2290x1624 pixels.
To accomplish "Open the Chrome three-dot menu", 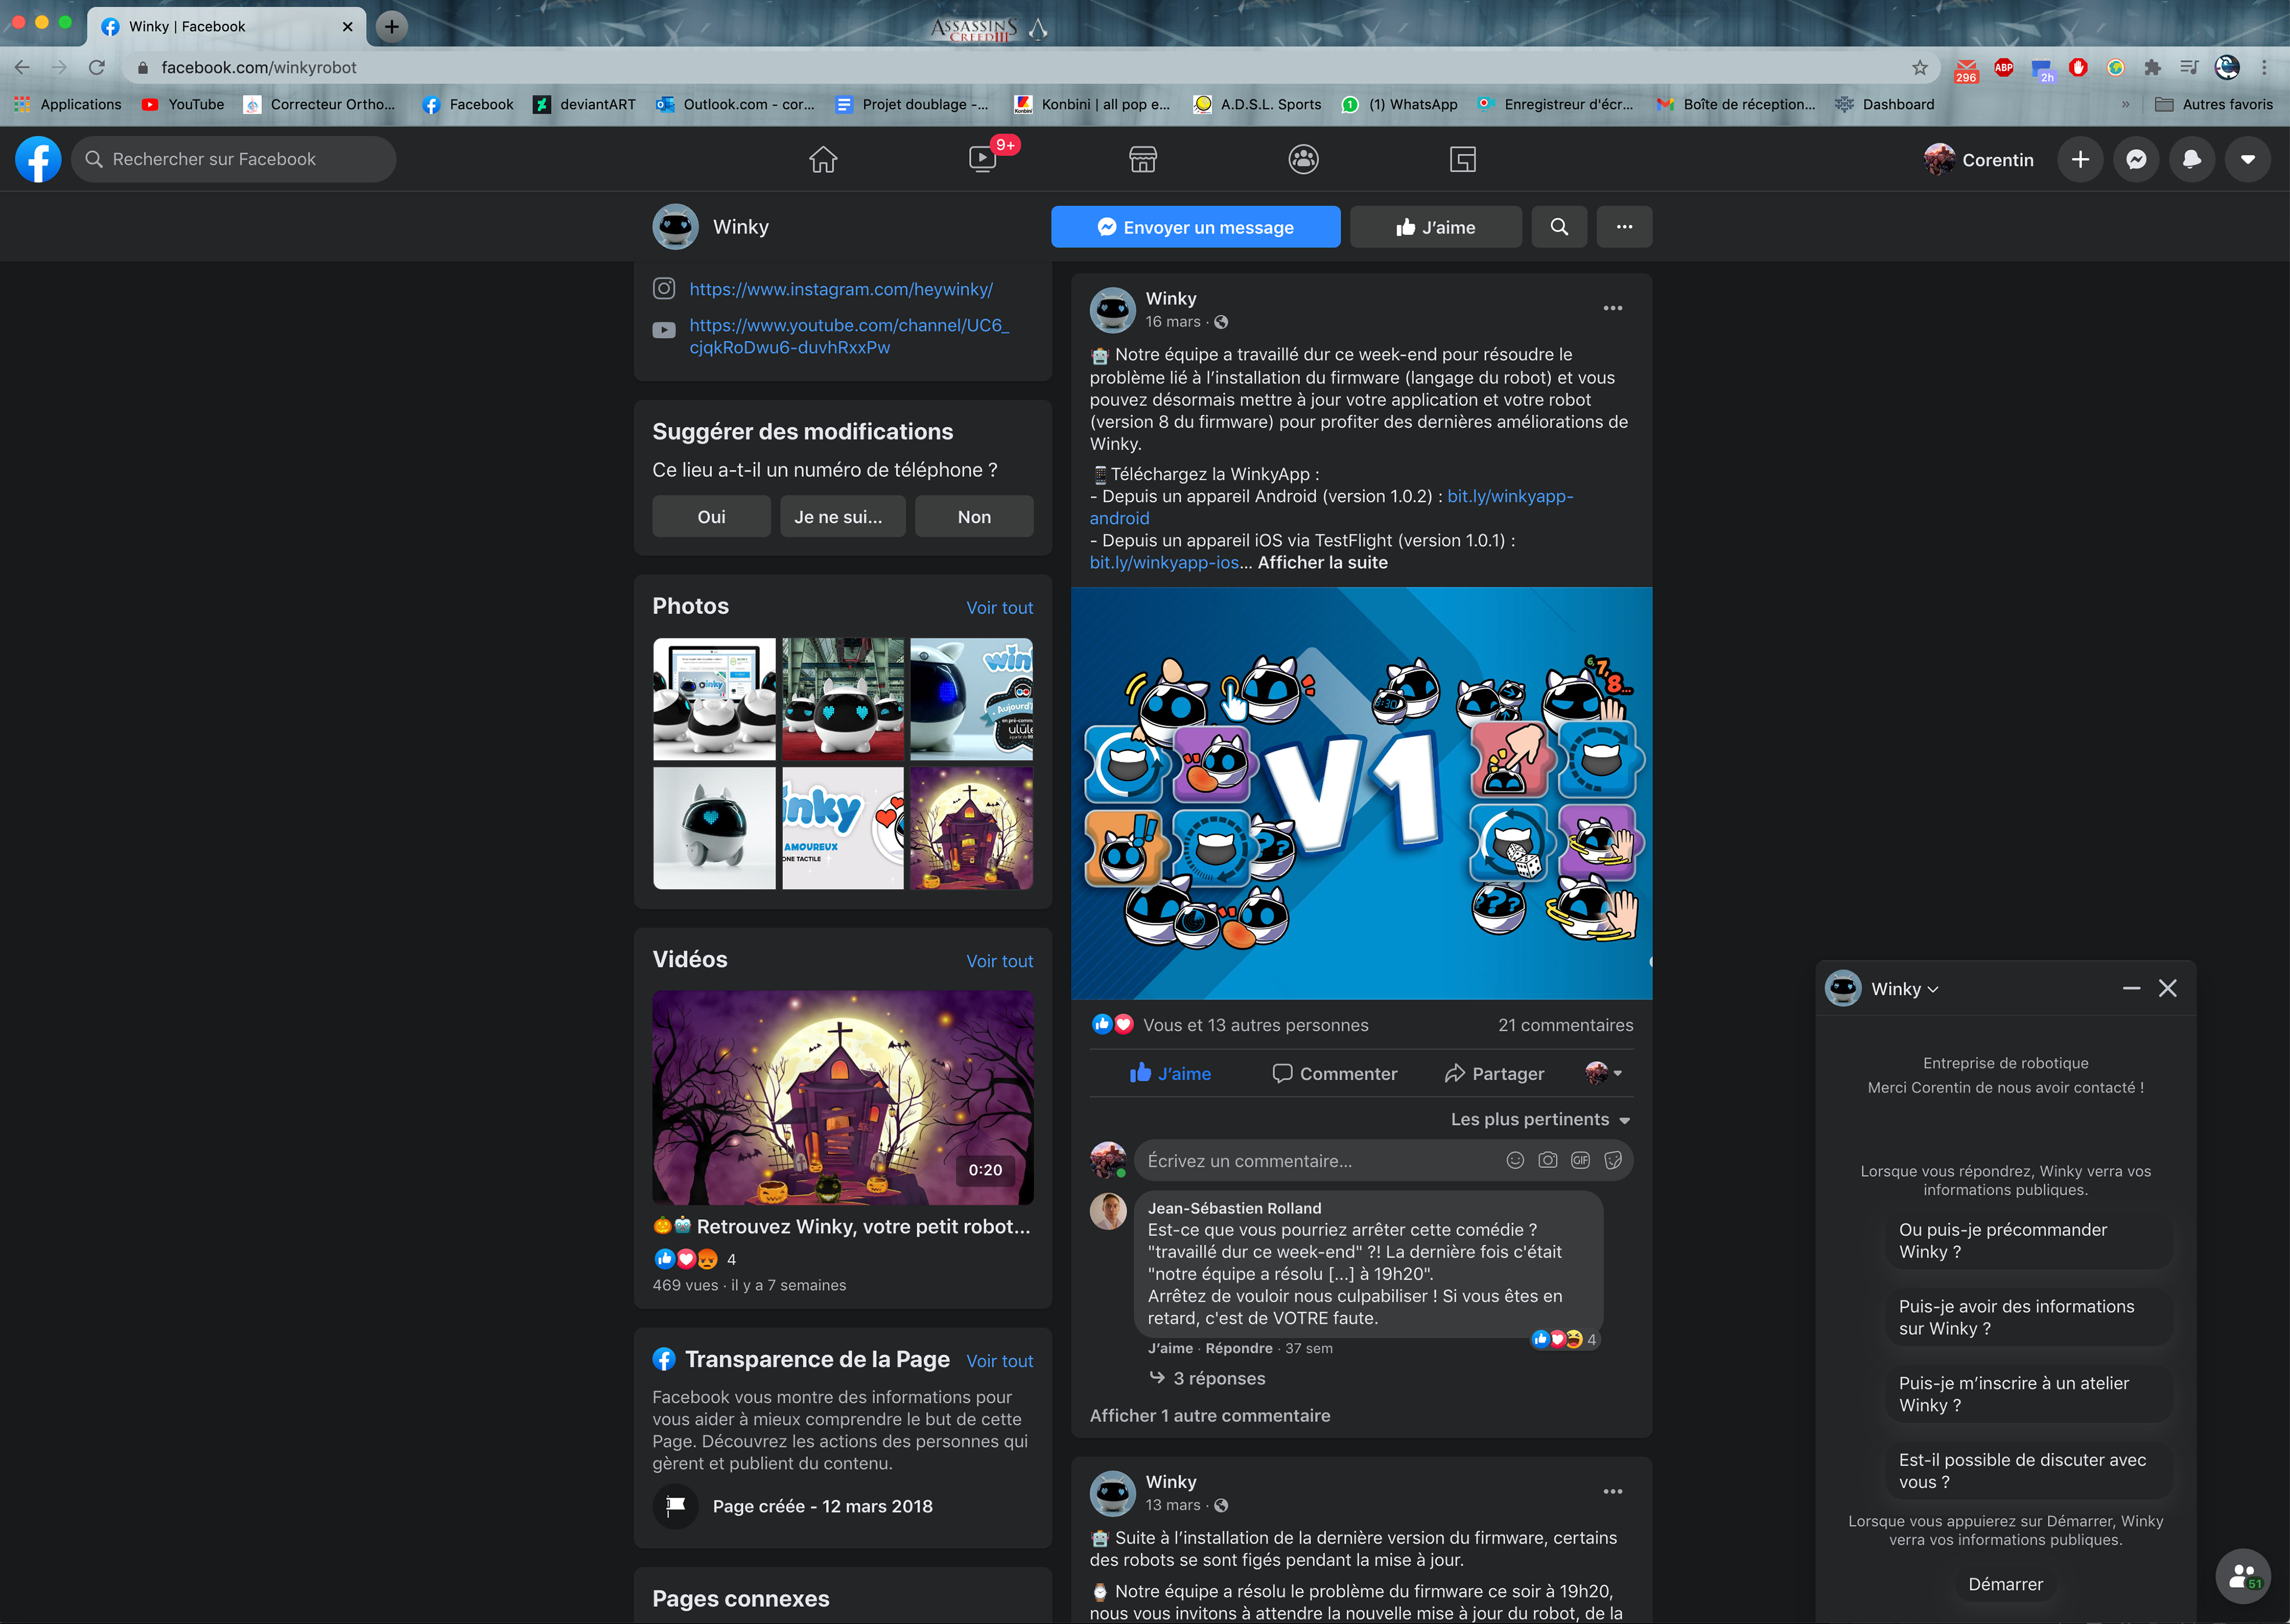I will (2264, 67).
